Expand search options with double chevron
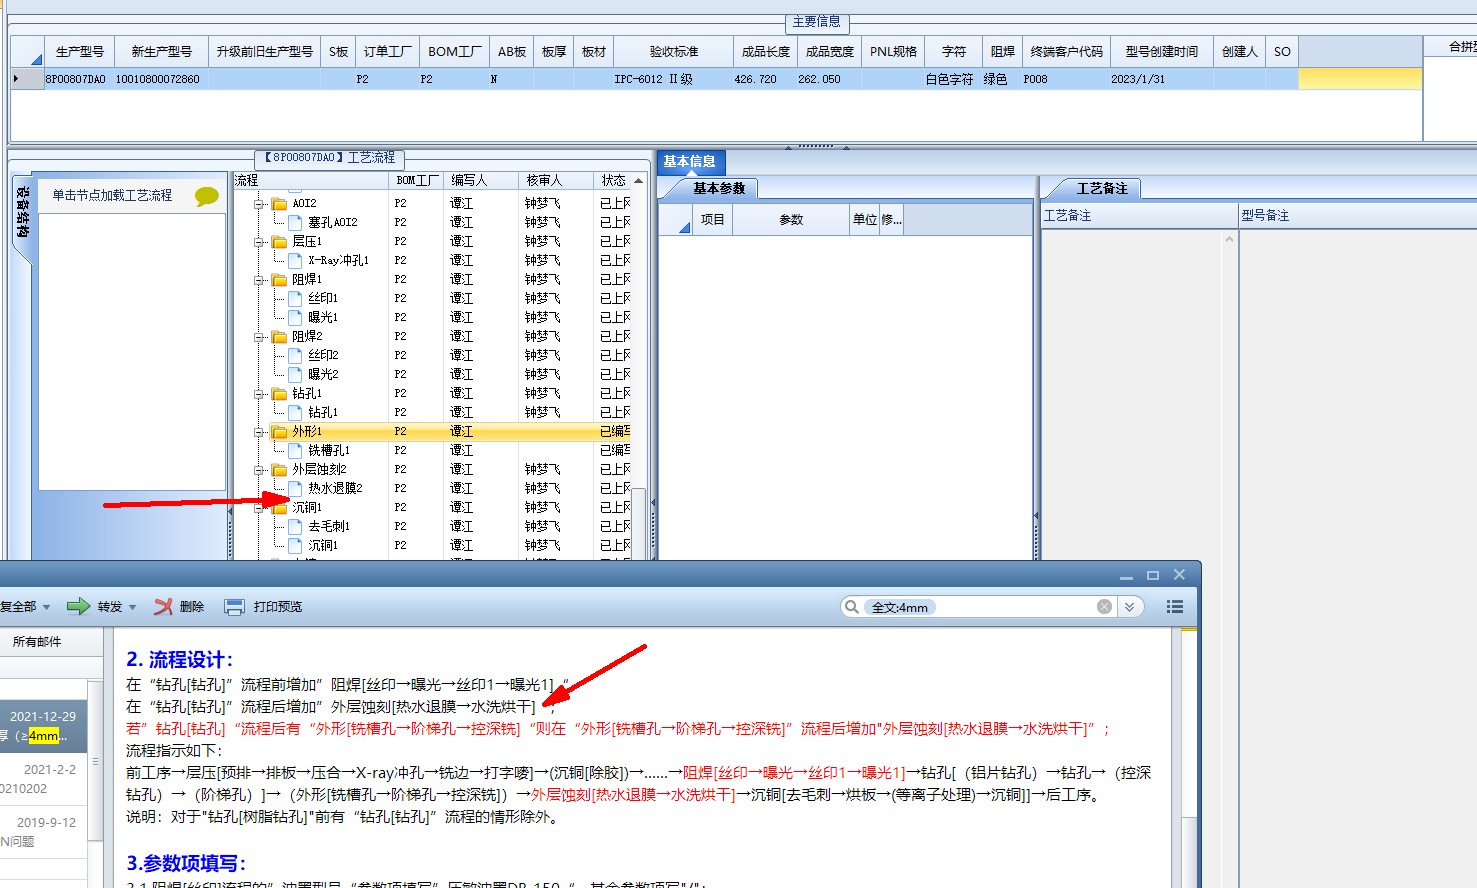This screenshot has height=888, width=1477. click(x=1130, y=606)
